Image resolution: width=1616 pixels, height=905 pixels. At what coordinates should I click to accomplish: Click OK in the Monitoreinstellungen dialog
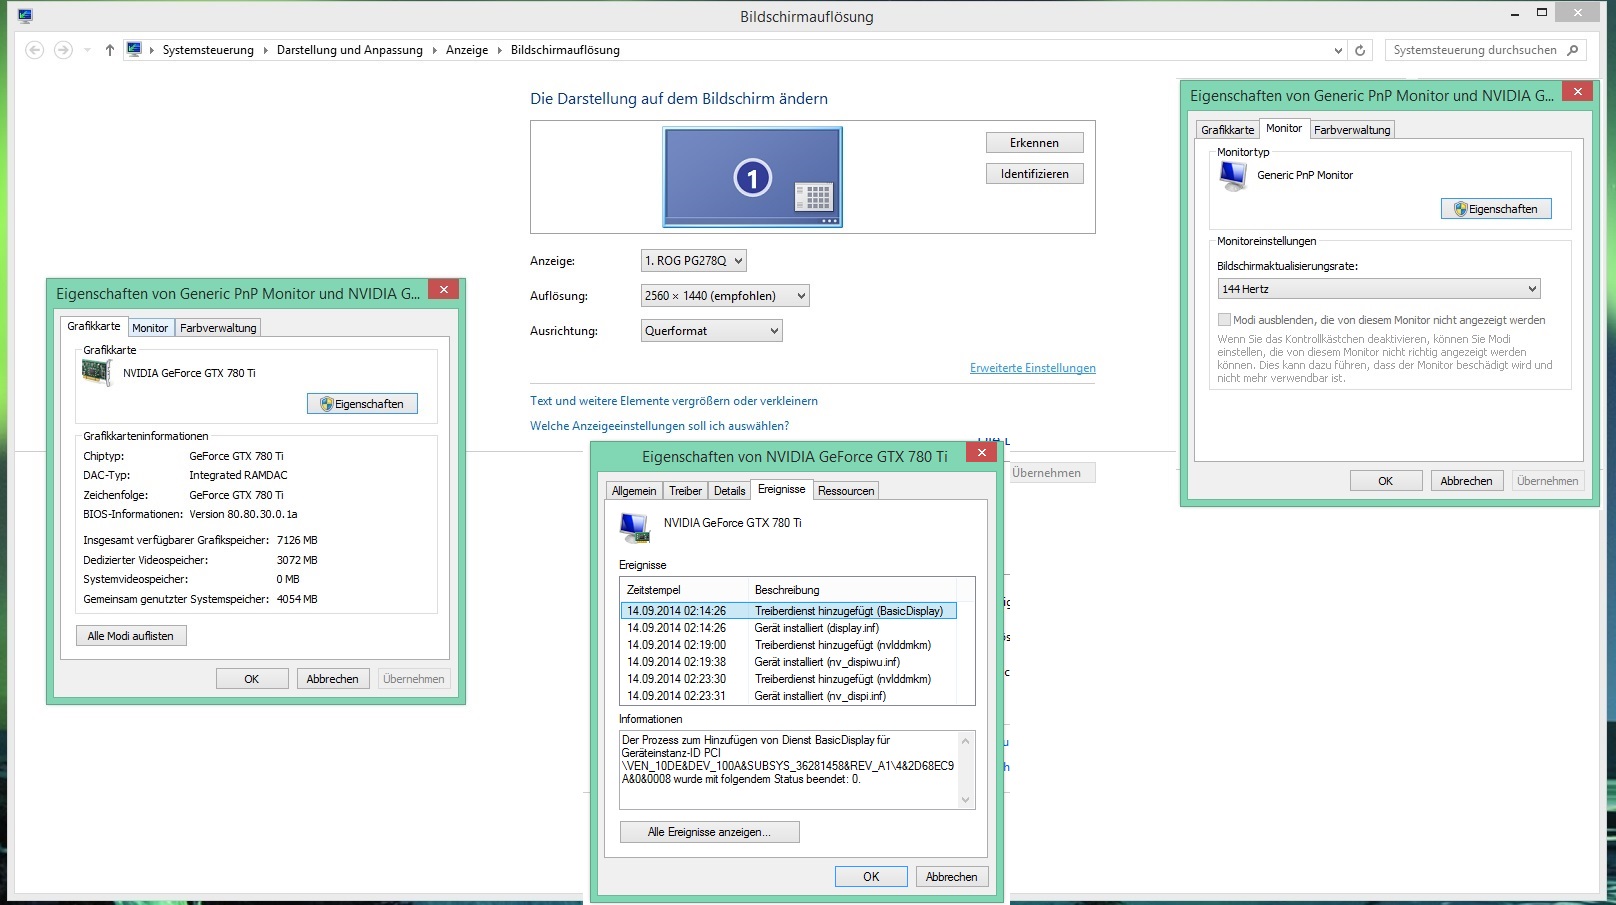coord(1386,481)
